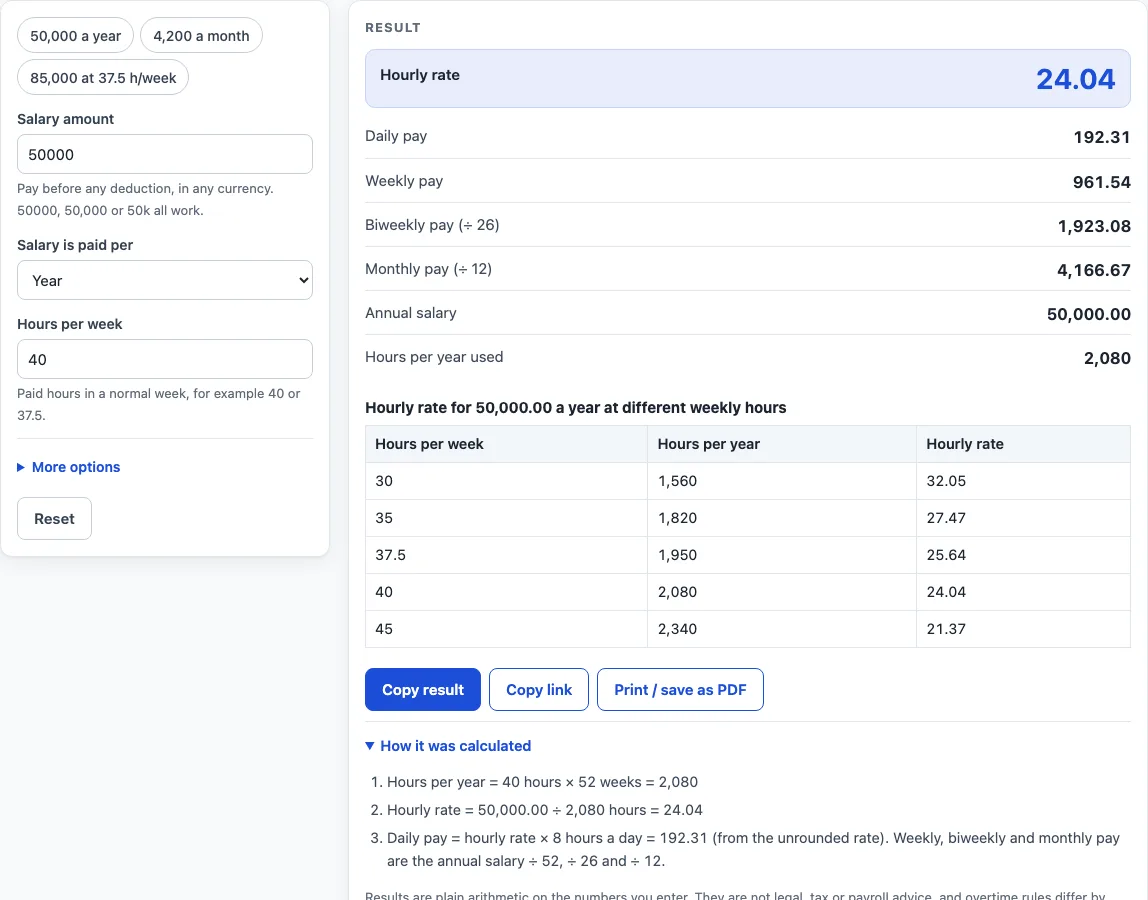Select the Hours per year used value 2,080
1148x900 pixels.
coord(1107,358)
